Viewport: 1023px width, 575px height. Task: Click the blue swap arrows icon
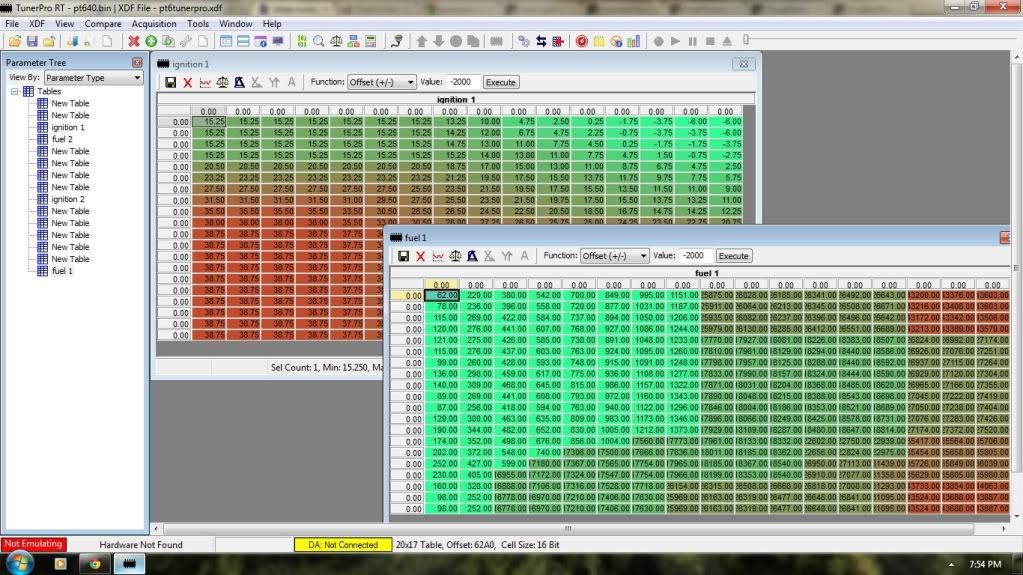[x=541, y=41]
